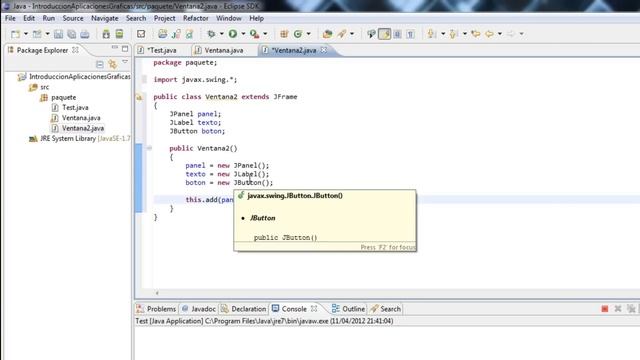This screenshot has height=360, width=640.
Task: Open the External Tools dropdown arrow
Action: tap(265, 34)
